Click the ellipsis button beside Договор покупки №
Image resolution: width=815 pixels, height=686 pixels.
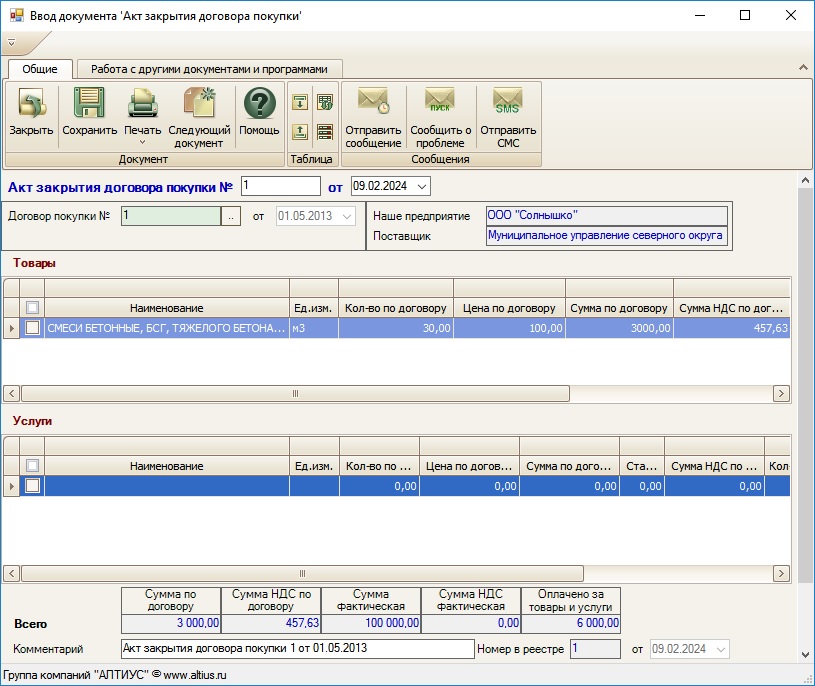coord(231,216)
